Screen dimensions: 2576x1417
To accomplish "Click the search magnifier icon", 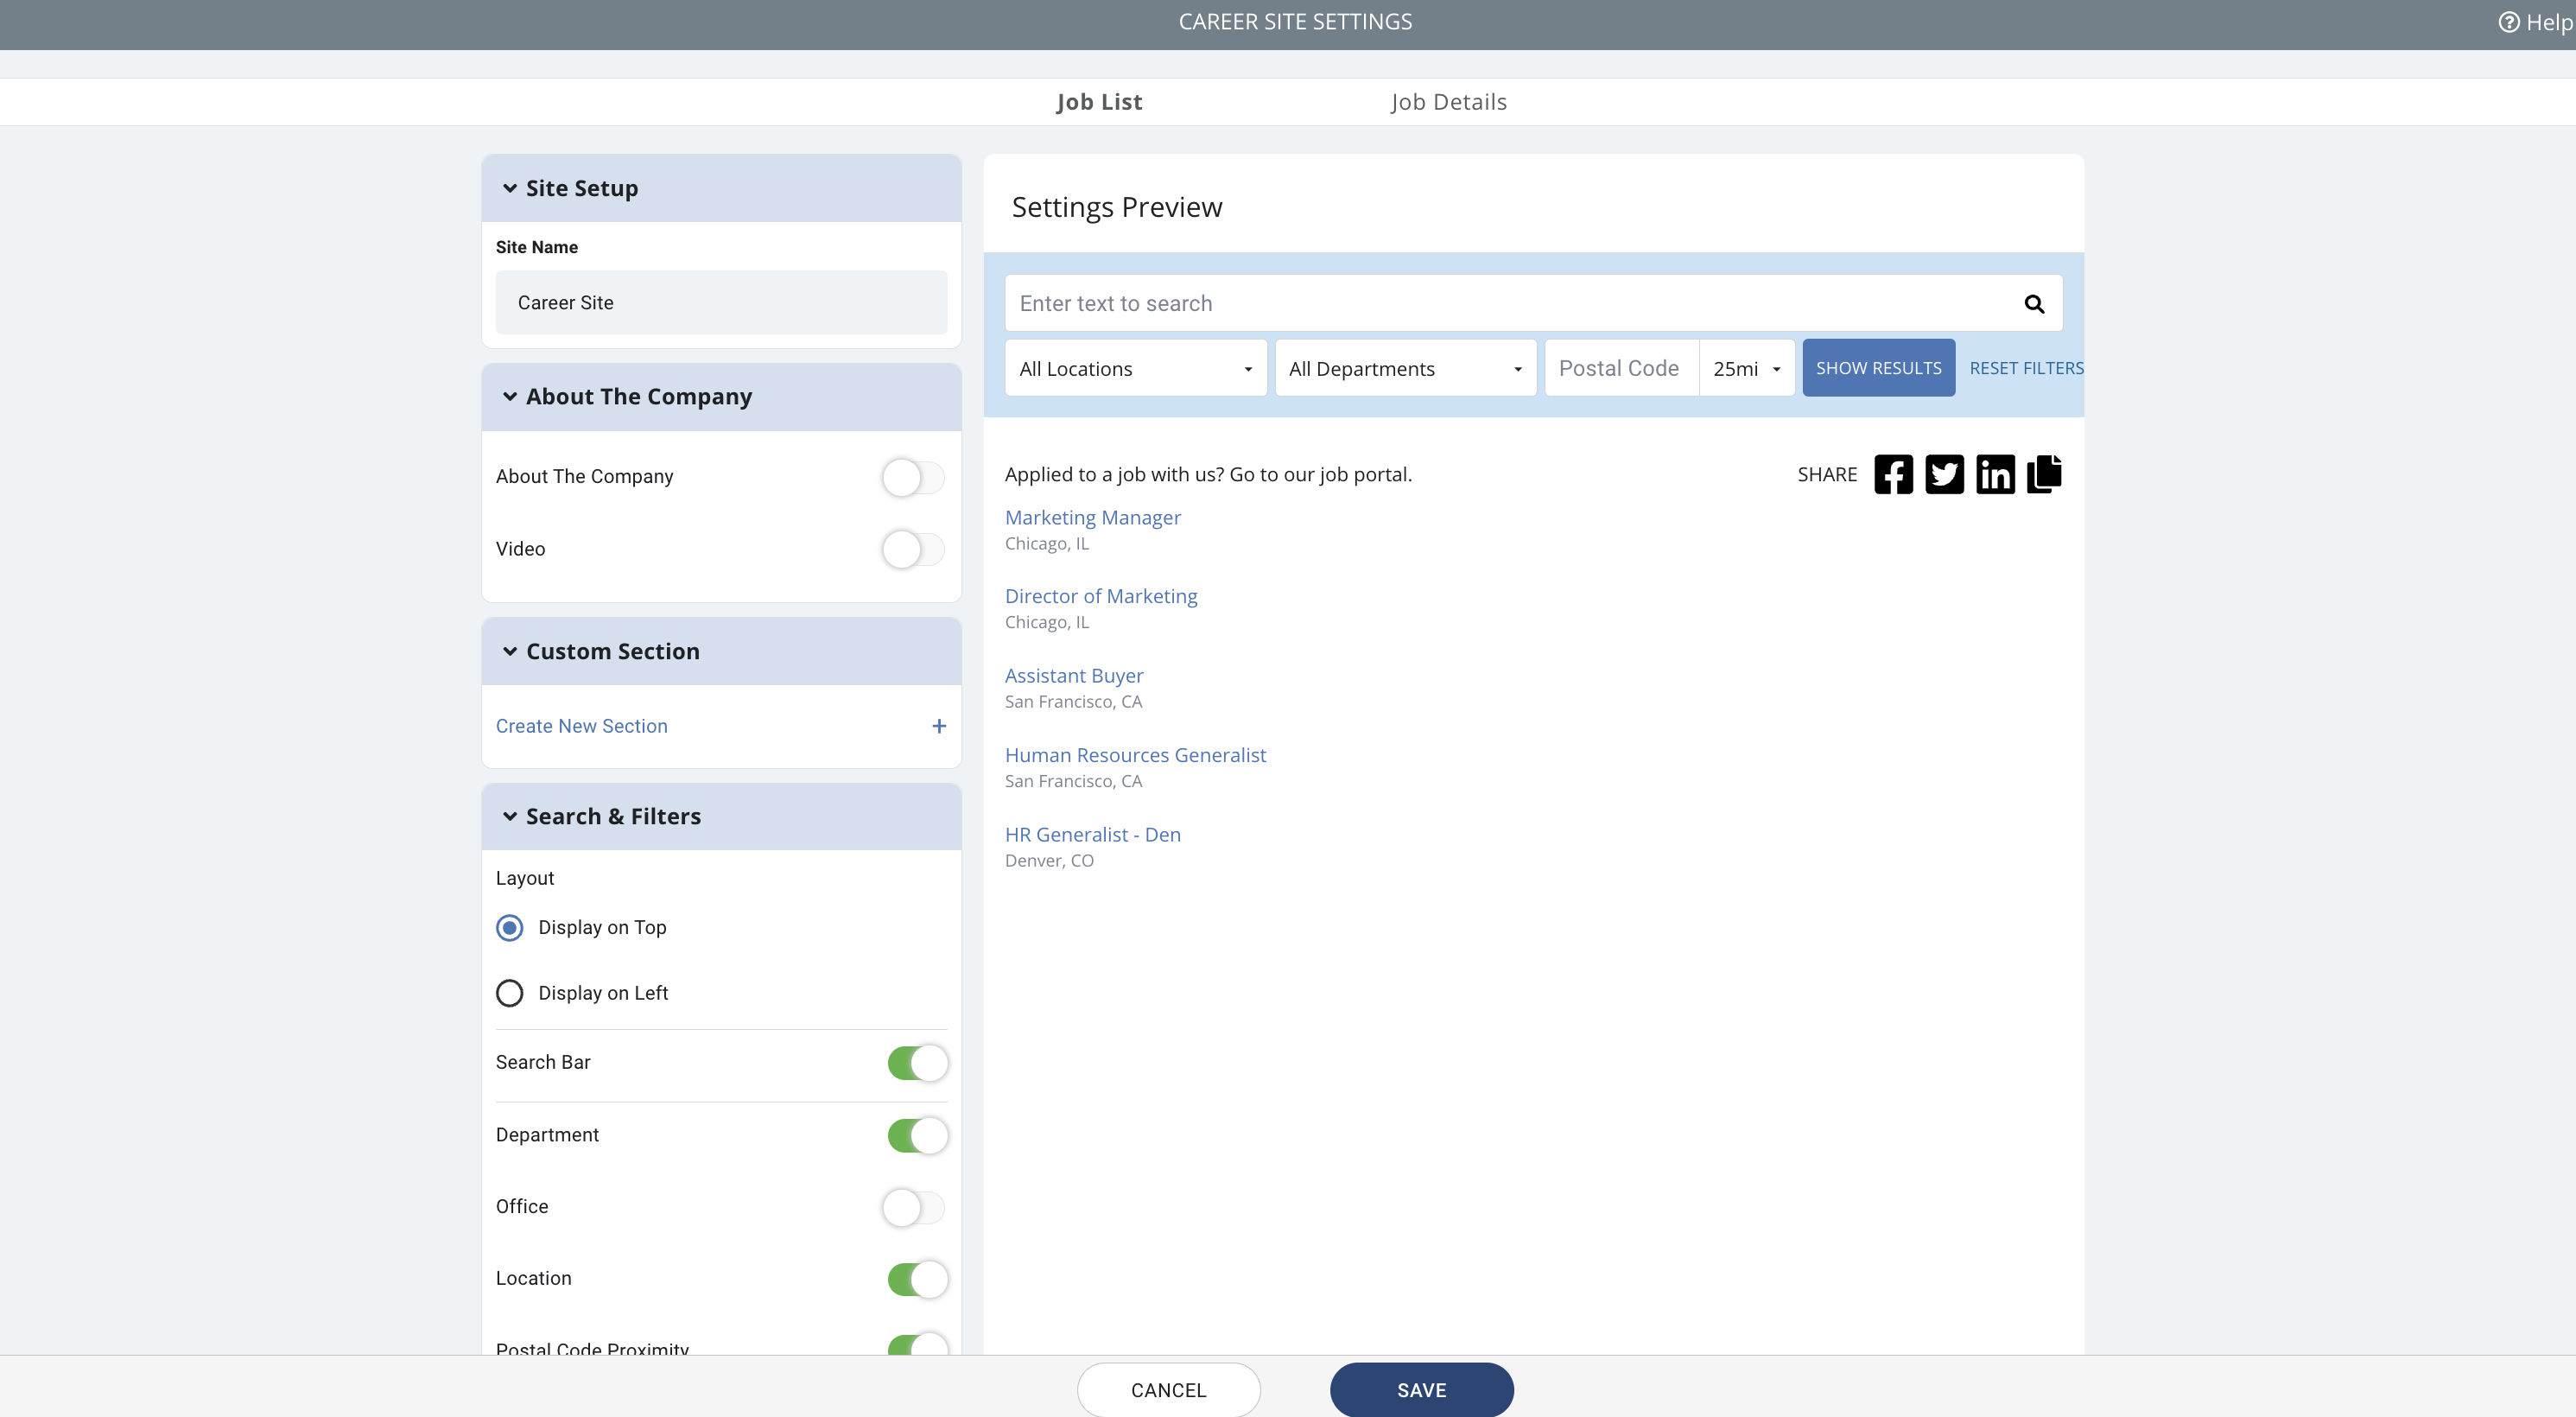I will pyautogui.click(x=2034, y=304).
